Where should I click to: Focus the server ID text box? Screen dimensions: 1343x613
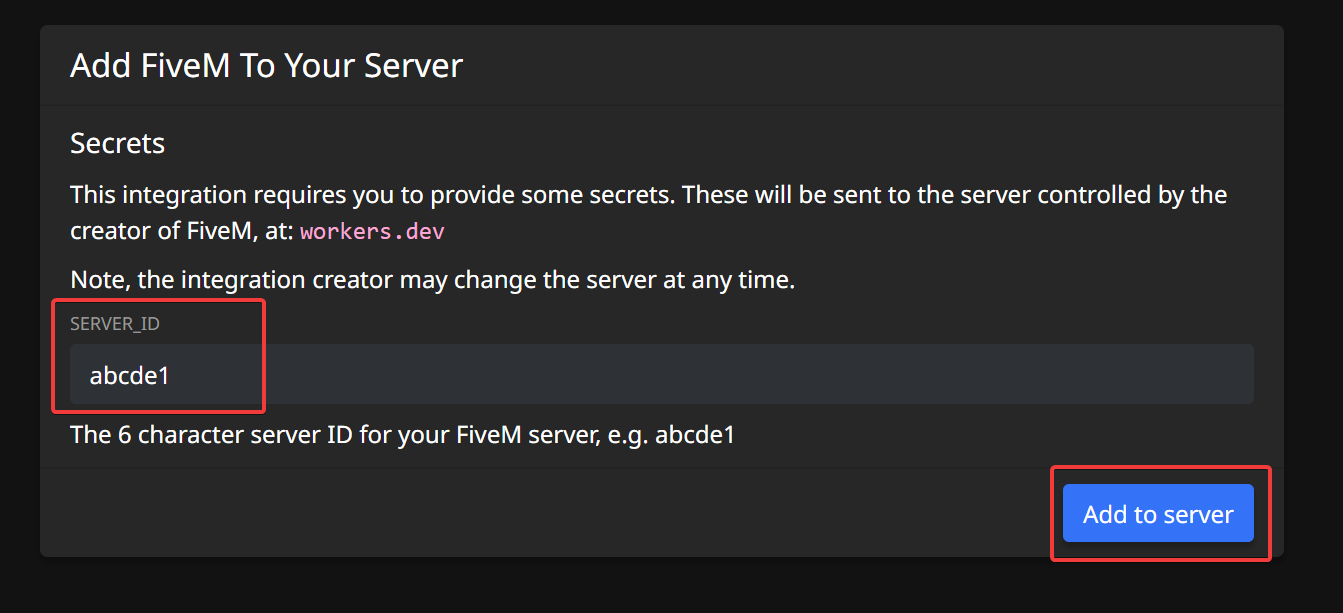(x=500, y=374)
